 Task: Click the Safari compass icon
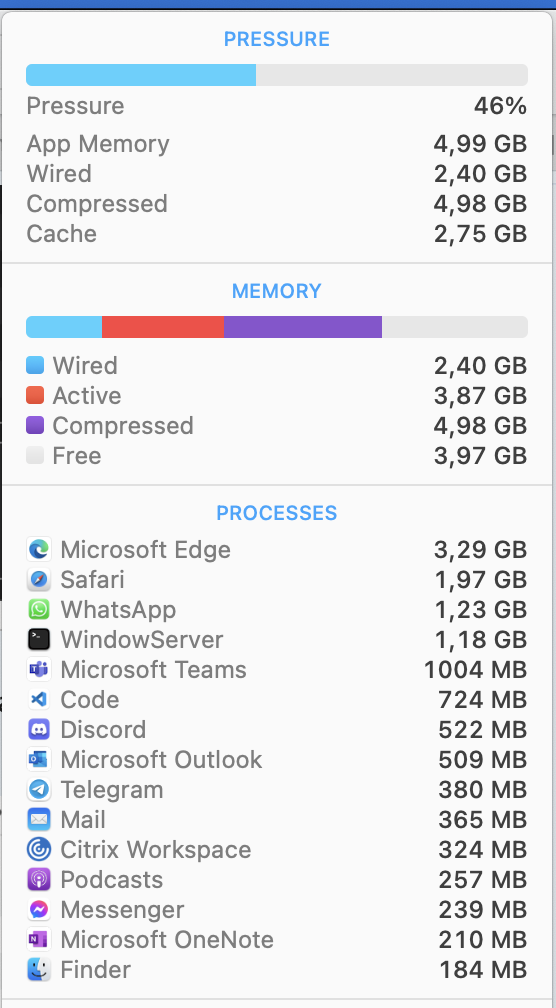click(x=39, y=580)
